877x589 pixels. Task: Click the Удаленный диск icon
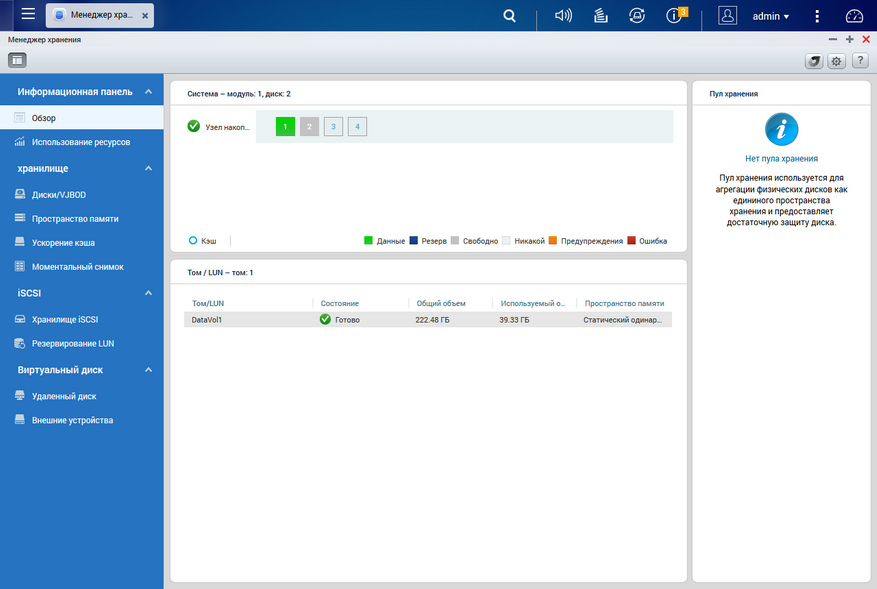point(20,395)
